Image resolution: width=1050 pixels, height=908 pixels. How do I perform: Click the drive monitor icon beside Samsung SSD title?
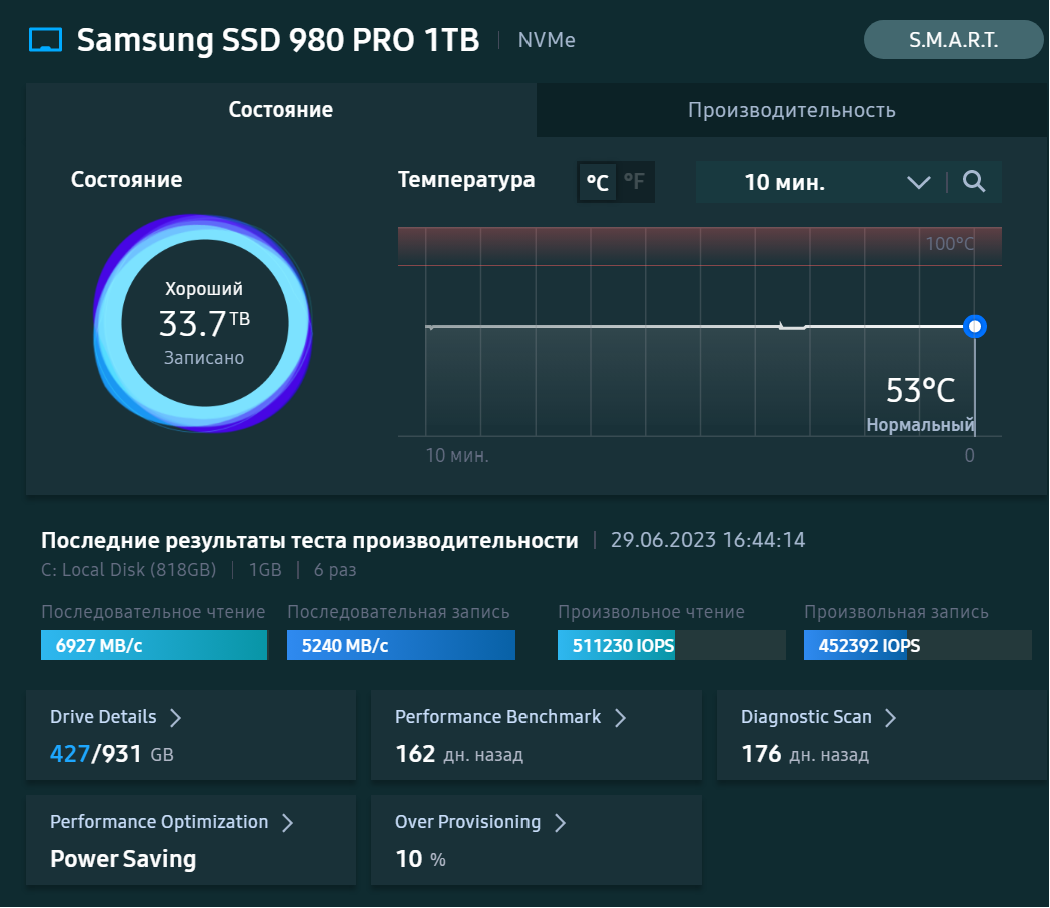45,41
